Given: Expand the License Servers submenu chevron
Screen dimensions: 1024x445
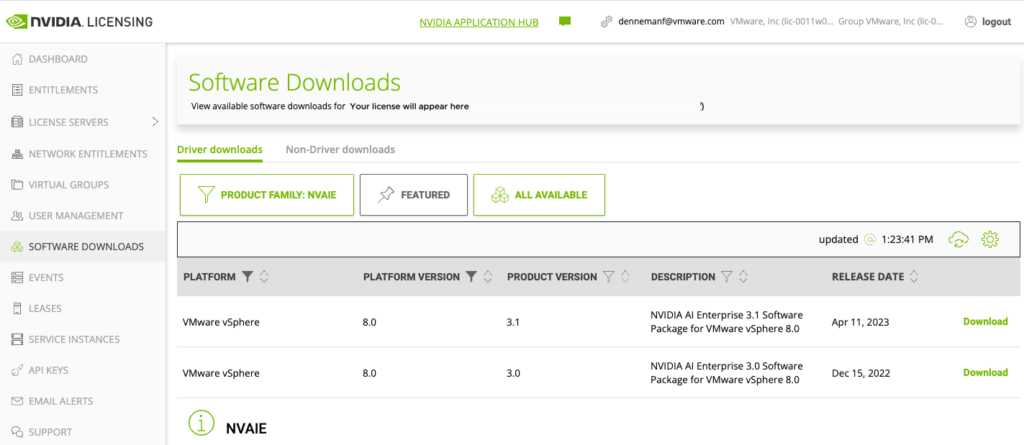Looking at the screenshot, I should coord(154,122).
